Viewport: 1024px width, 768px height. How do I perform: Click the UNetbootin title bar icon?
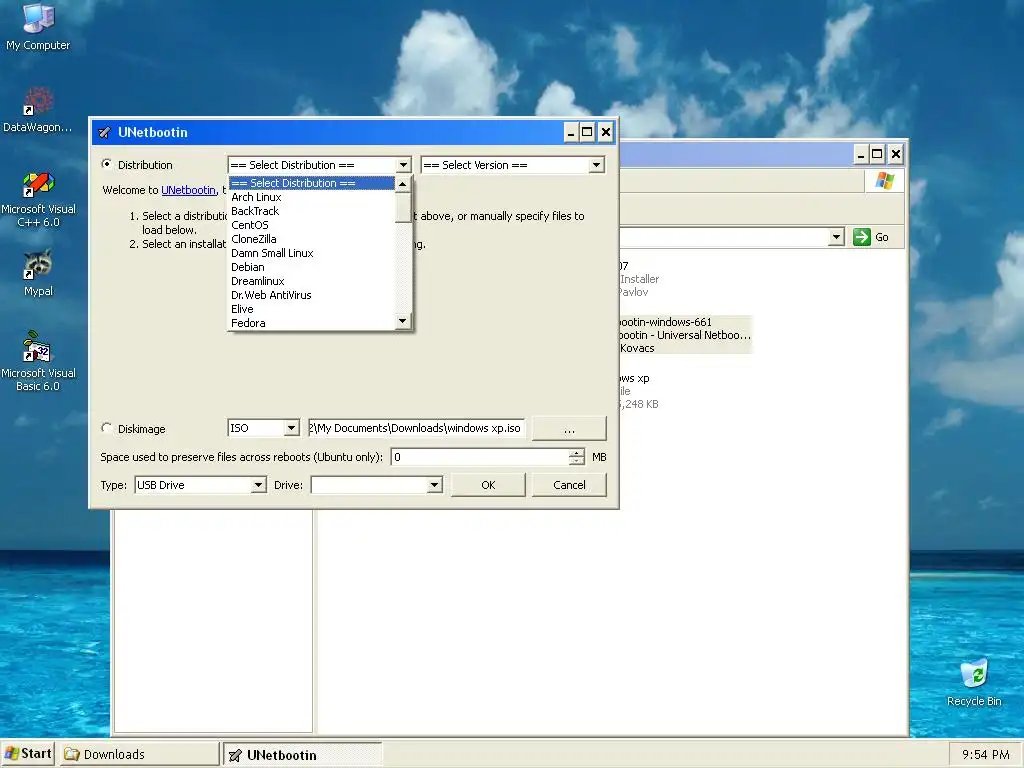pyautogui.click(x=104, y=133)
